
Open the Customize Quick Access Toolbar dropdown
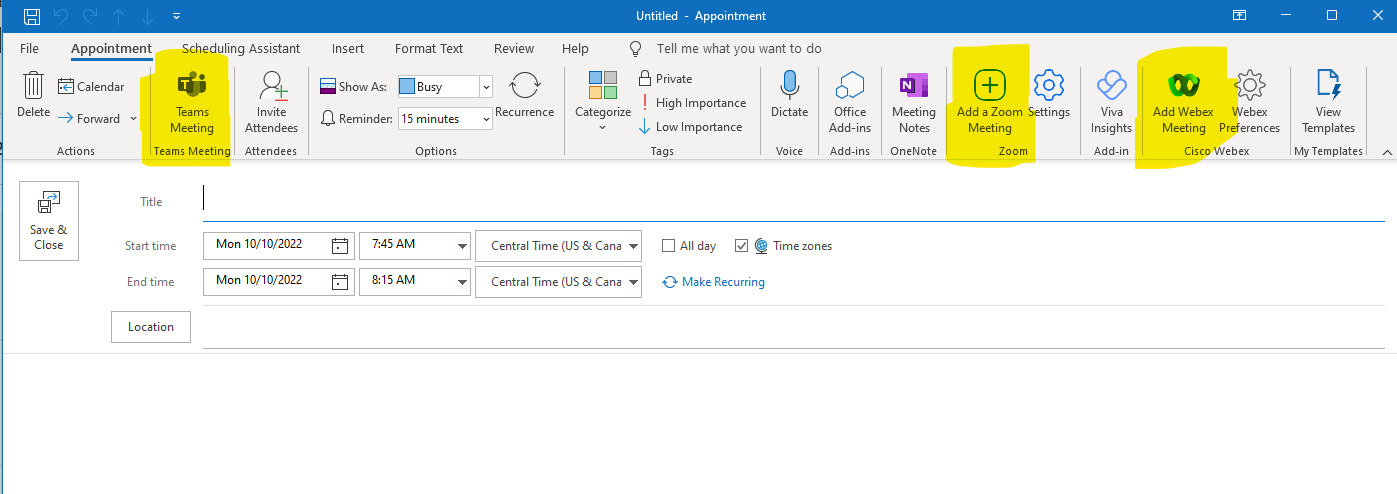tap(177, 17)
